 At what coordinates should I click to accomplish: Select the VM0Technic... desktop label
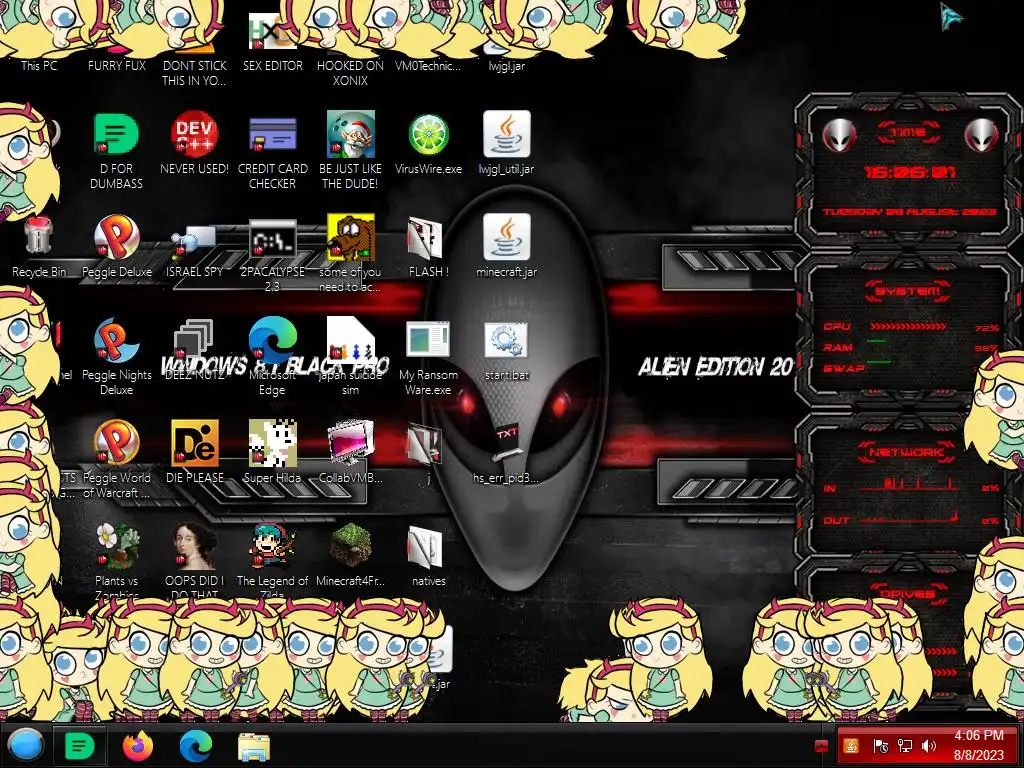pos(428,66)
